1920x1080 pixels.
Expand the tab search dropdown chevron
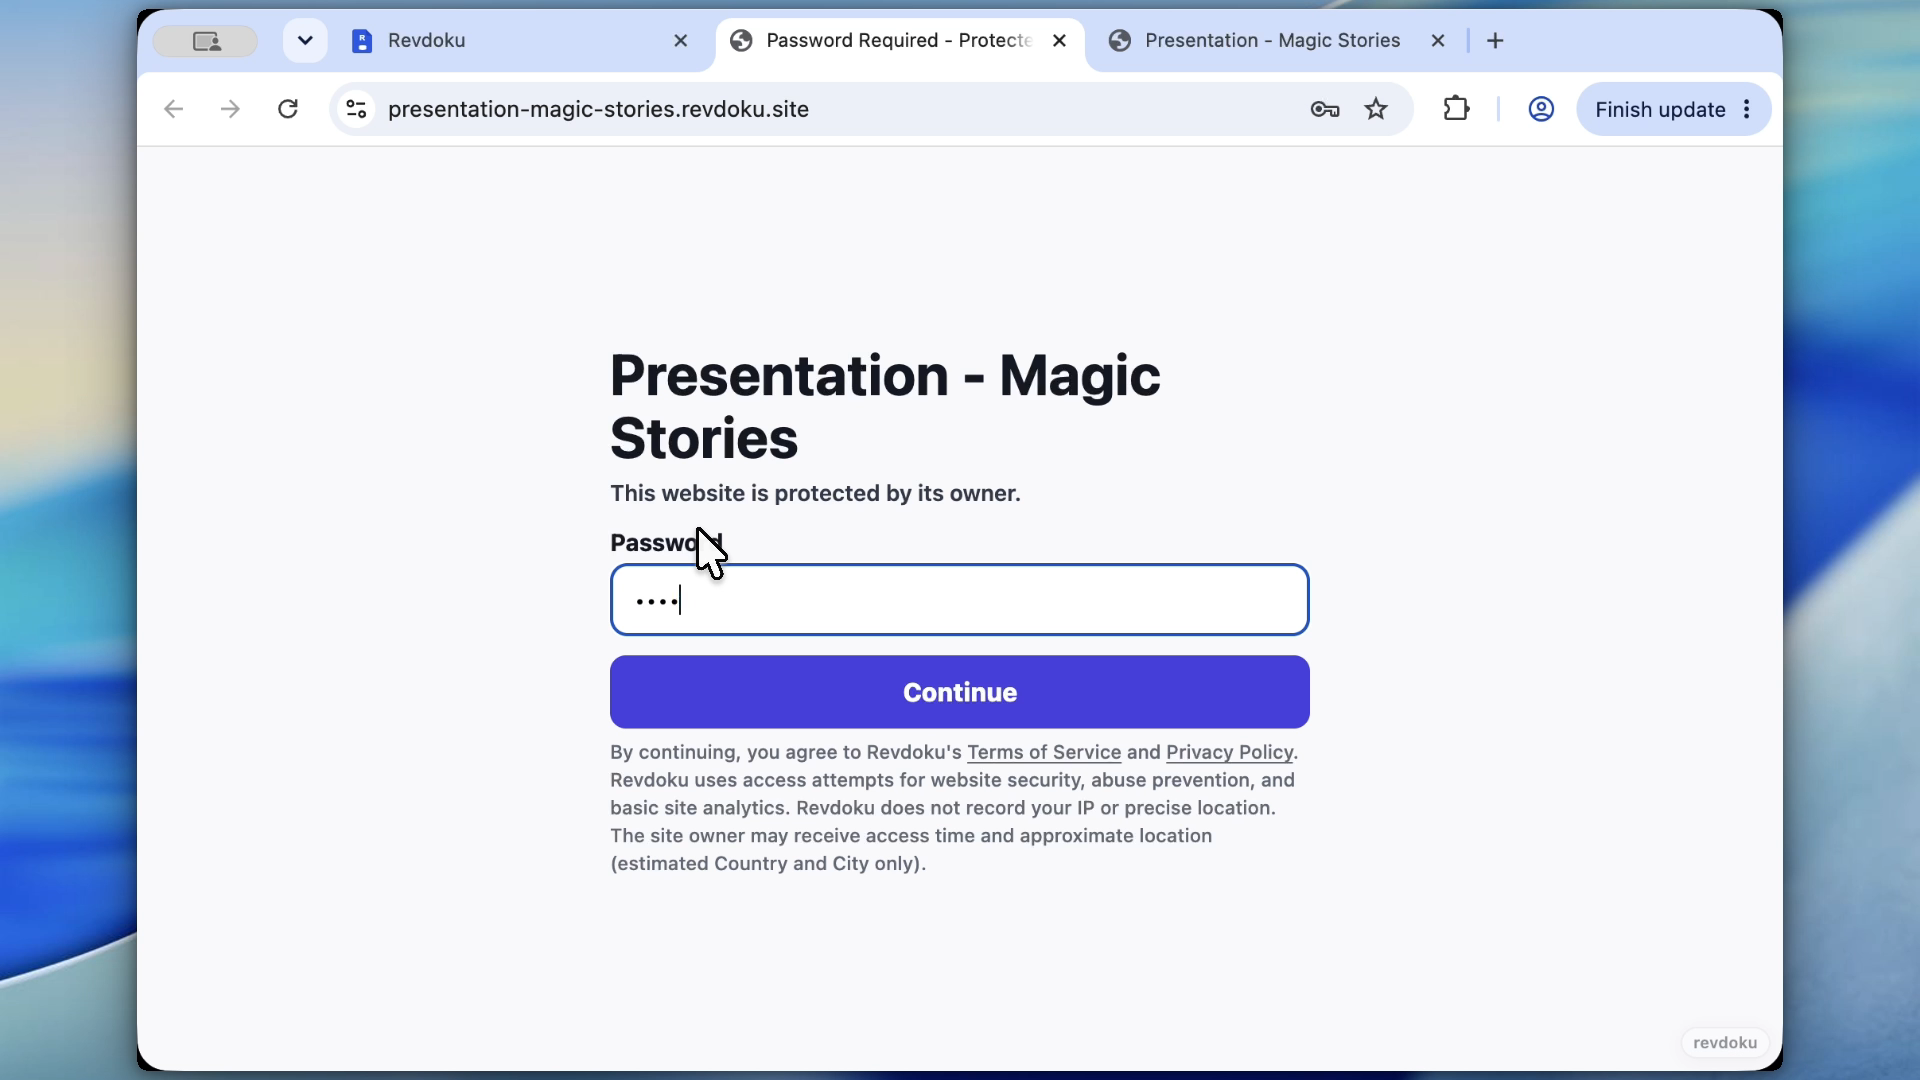(305, 41)
